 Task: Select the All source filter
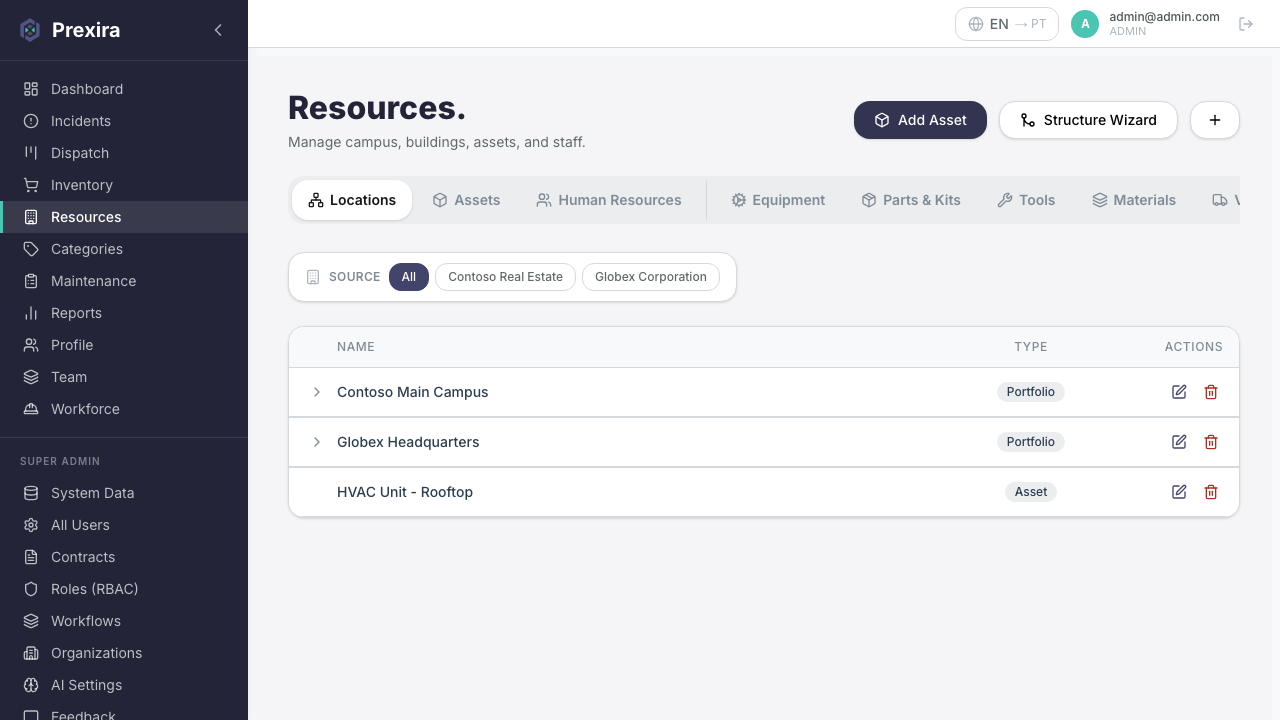click(409, 277)
